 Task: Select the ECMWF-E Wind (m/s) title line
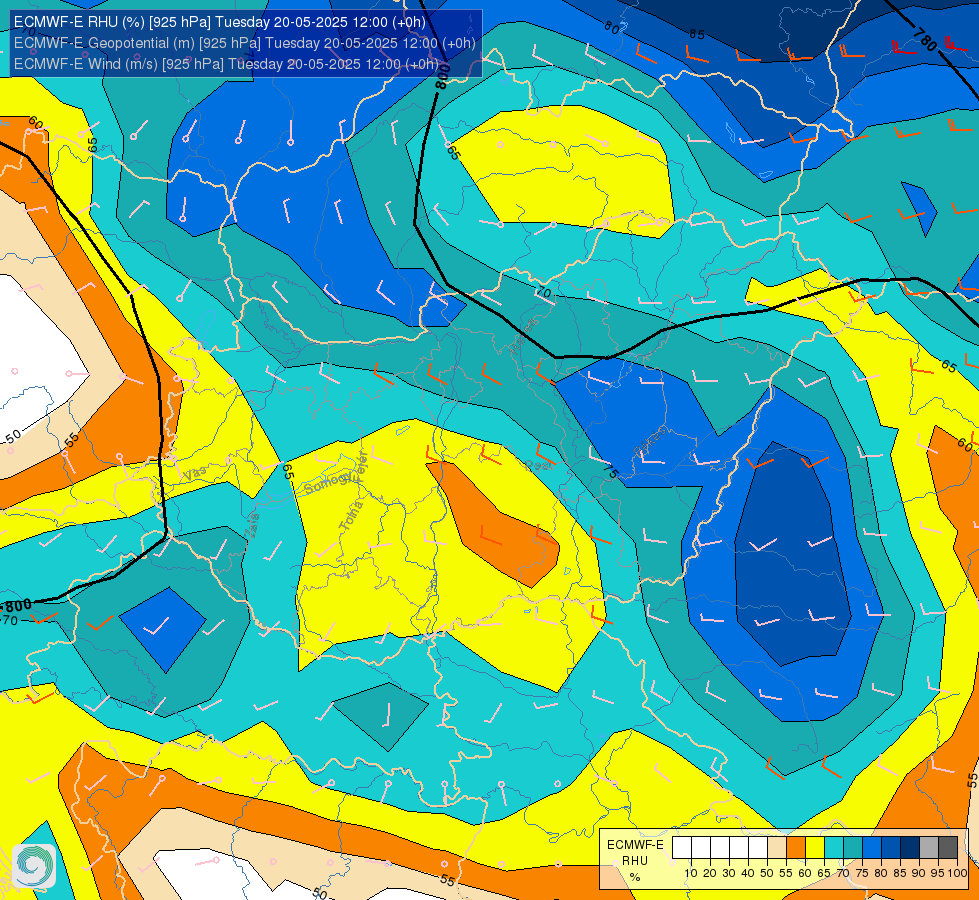[x=226, y=64]
